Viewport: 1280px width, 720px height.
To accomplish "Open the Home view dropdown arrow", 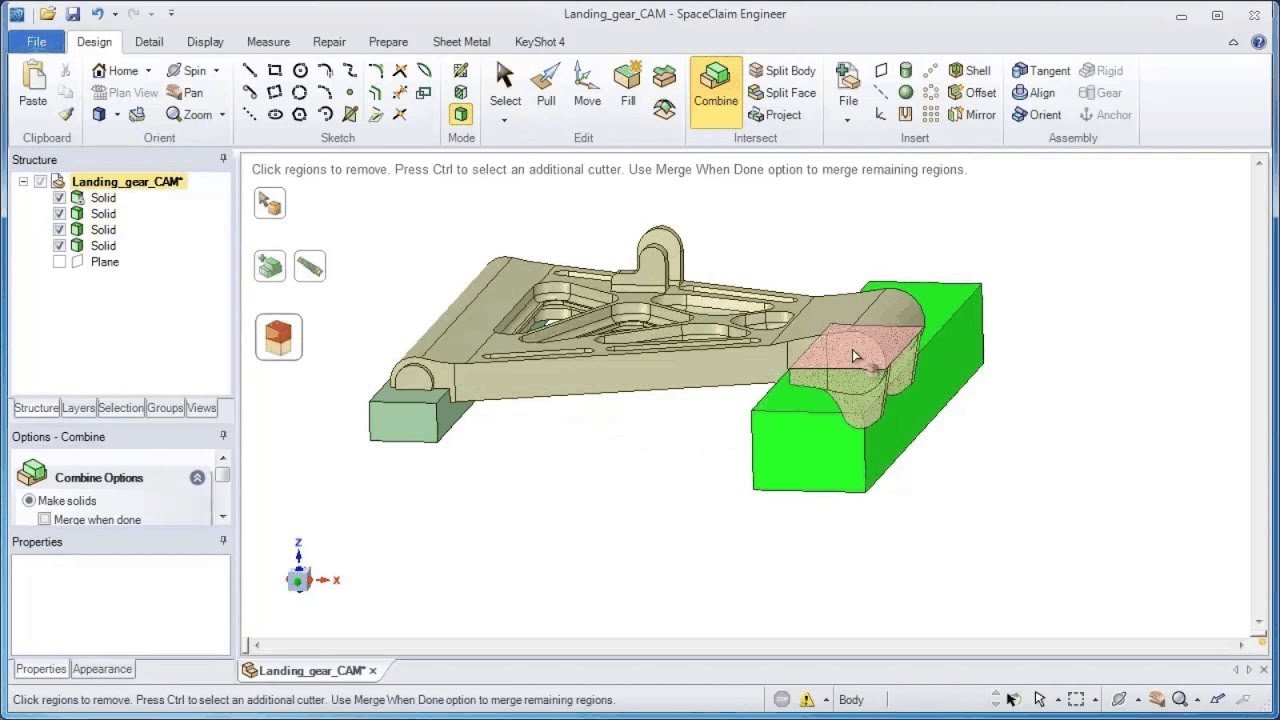I will (x=148, y=71).
